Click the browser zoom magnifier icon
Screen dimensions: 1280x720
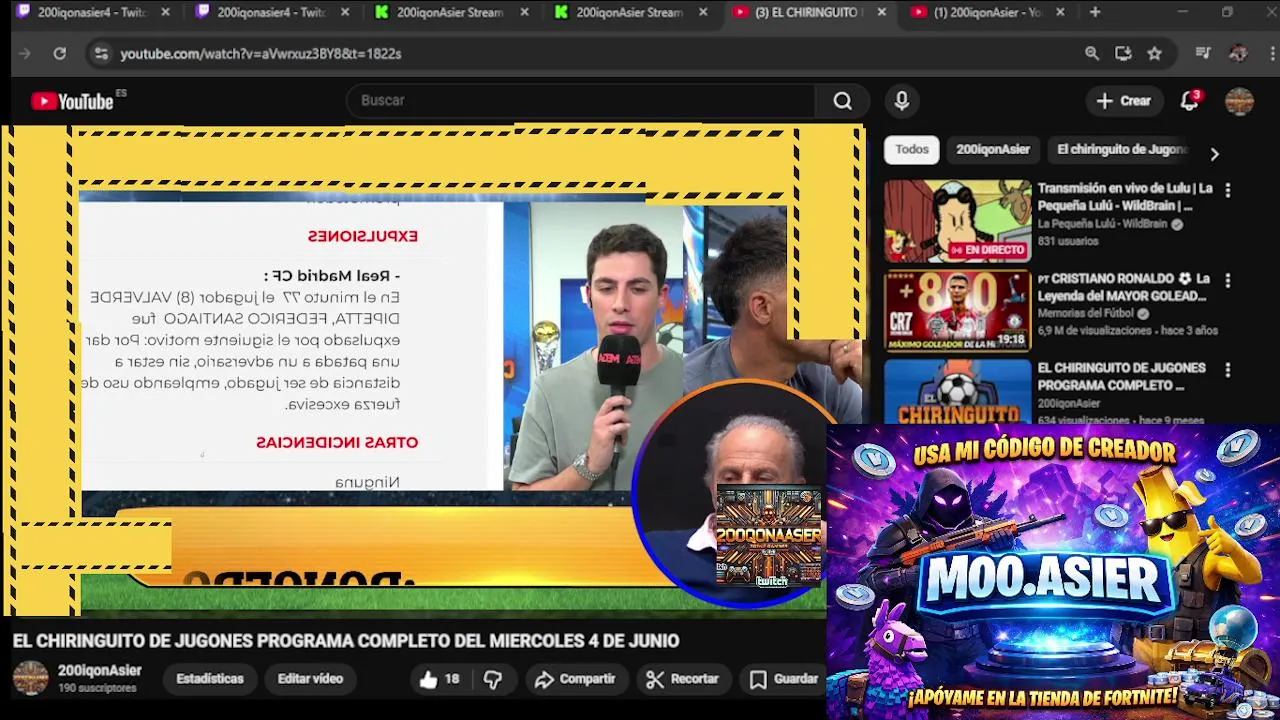coord(1092,54)
